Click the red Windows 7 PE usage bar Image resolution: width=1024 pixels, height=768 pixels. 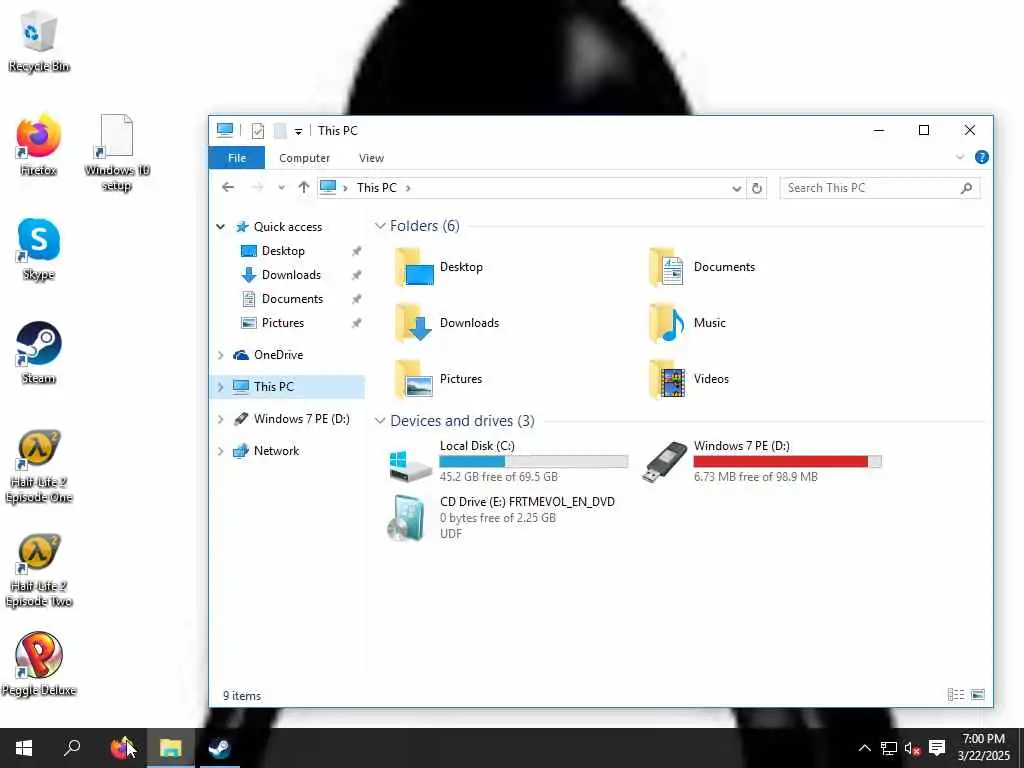coord(787,462)
